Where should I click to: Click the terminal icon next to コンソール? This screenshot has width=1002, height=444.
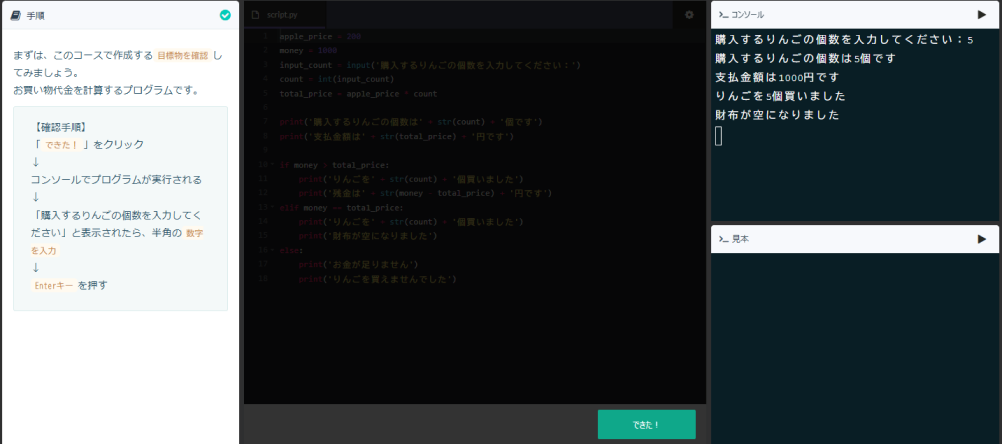point(723,15)
